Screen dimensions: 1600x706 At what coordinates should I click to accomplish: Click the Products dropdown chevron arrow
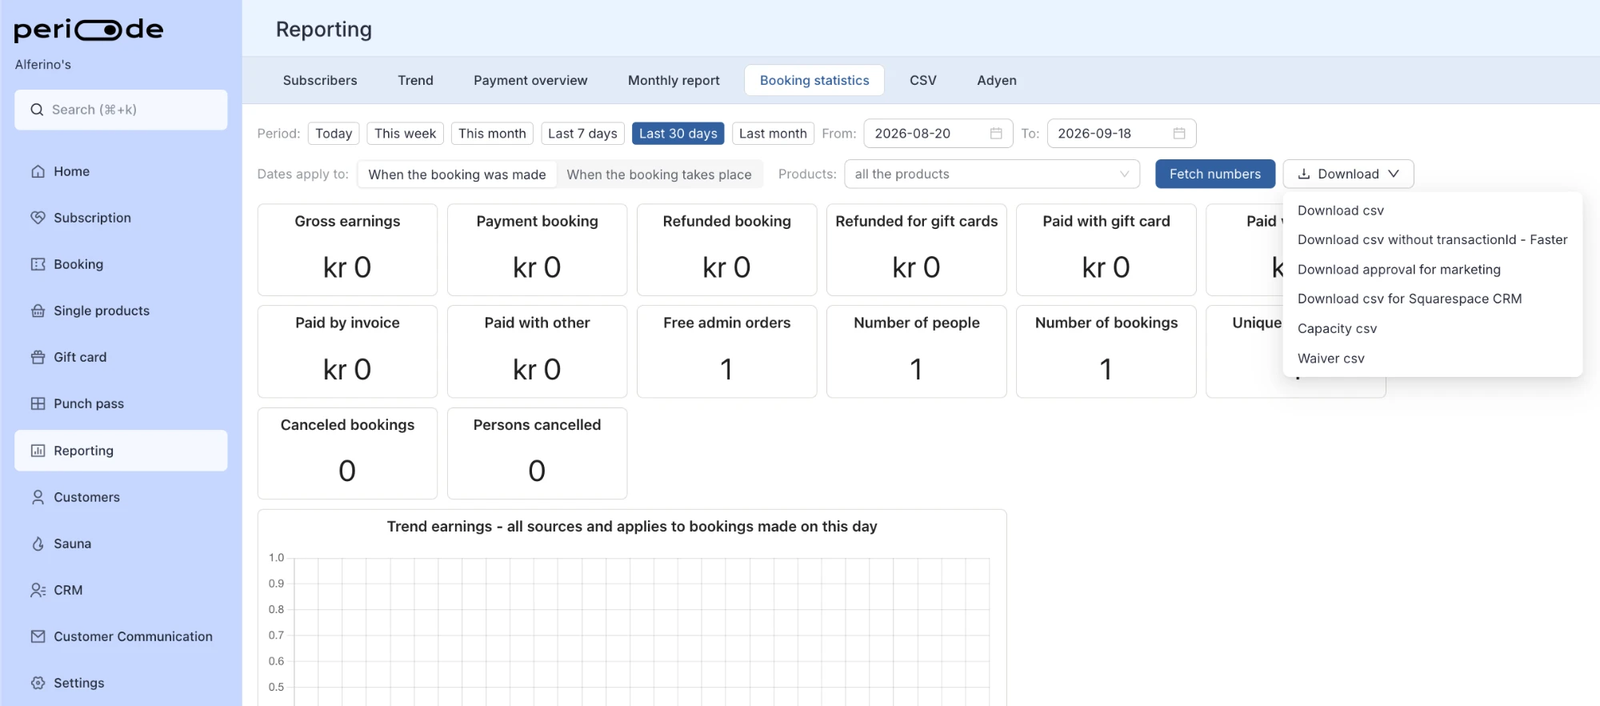click(1124, 174)
